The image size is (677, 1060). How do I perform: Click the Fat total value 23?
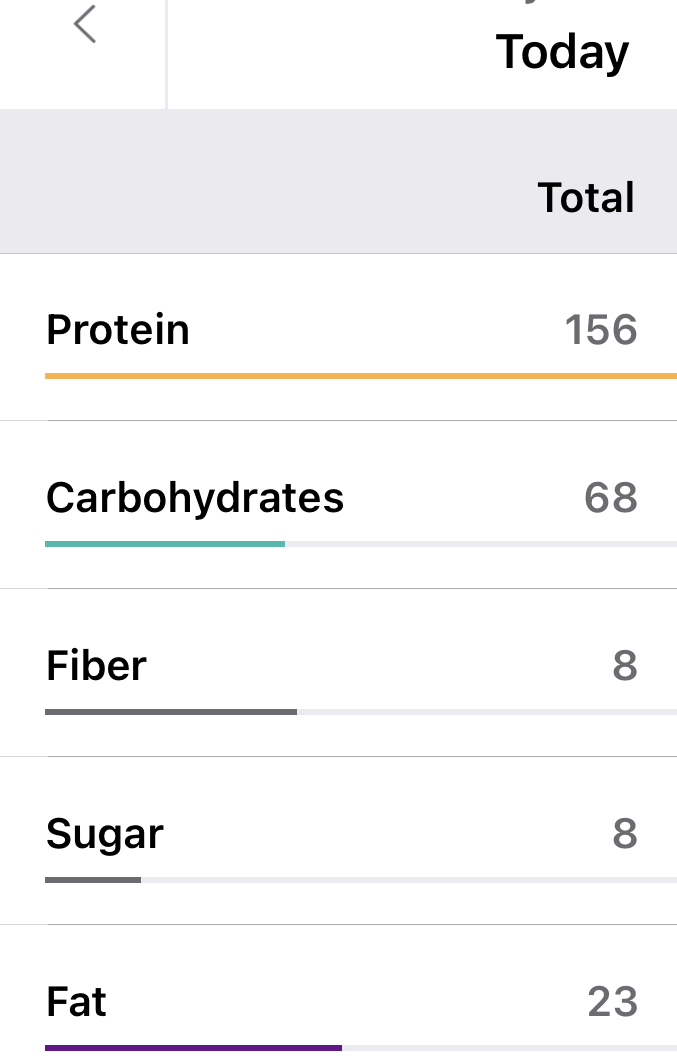tap(613, 1002)
